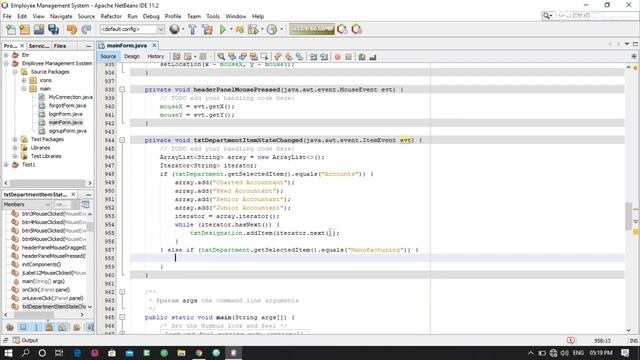This screenshot has height=360, width=640.
Task: Collapse the Source Packages node
Action: click(x=15, y=72)
